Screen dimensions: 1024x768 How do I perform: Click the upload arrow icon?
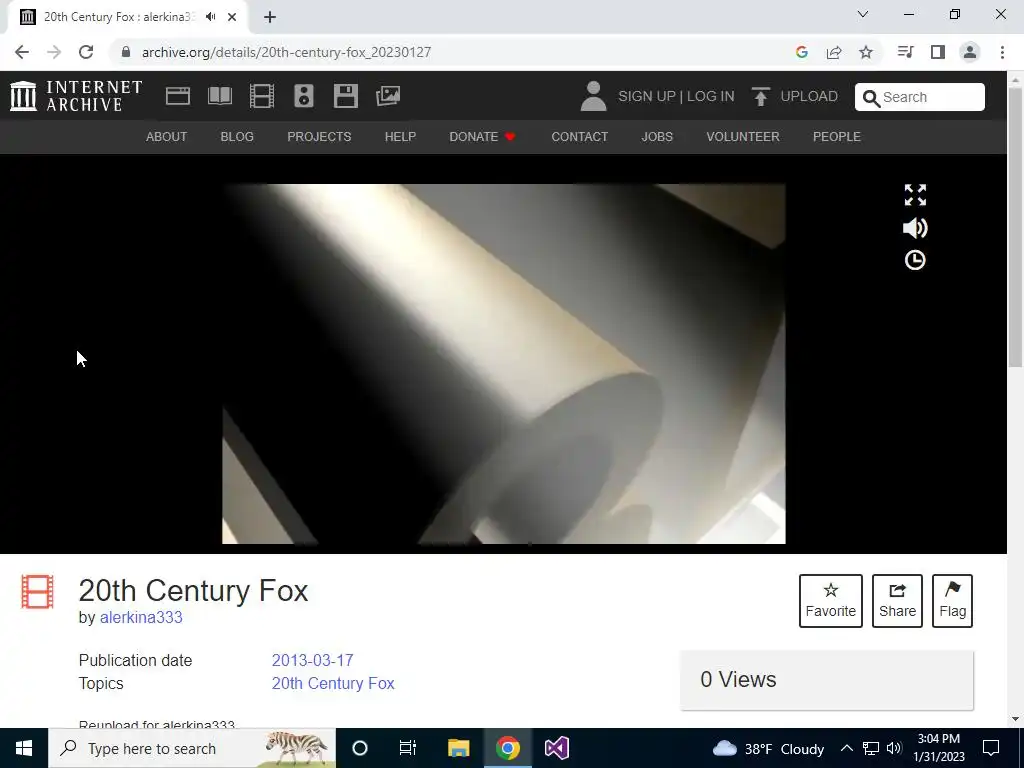[760, 97]
